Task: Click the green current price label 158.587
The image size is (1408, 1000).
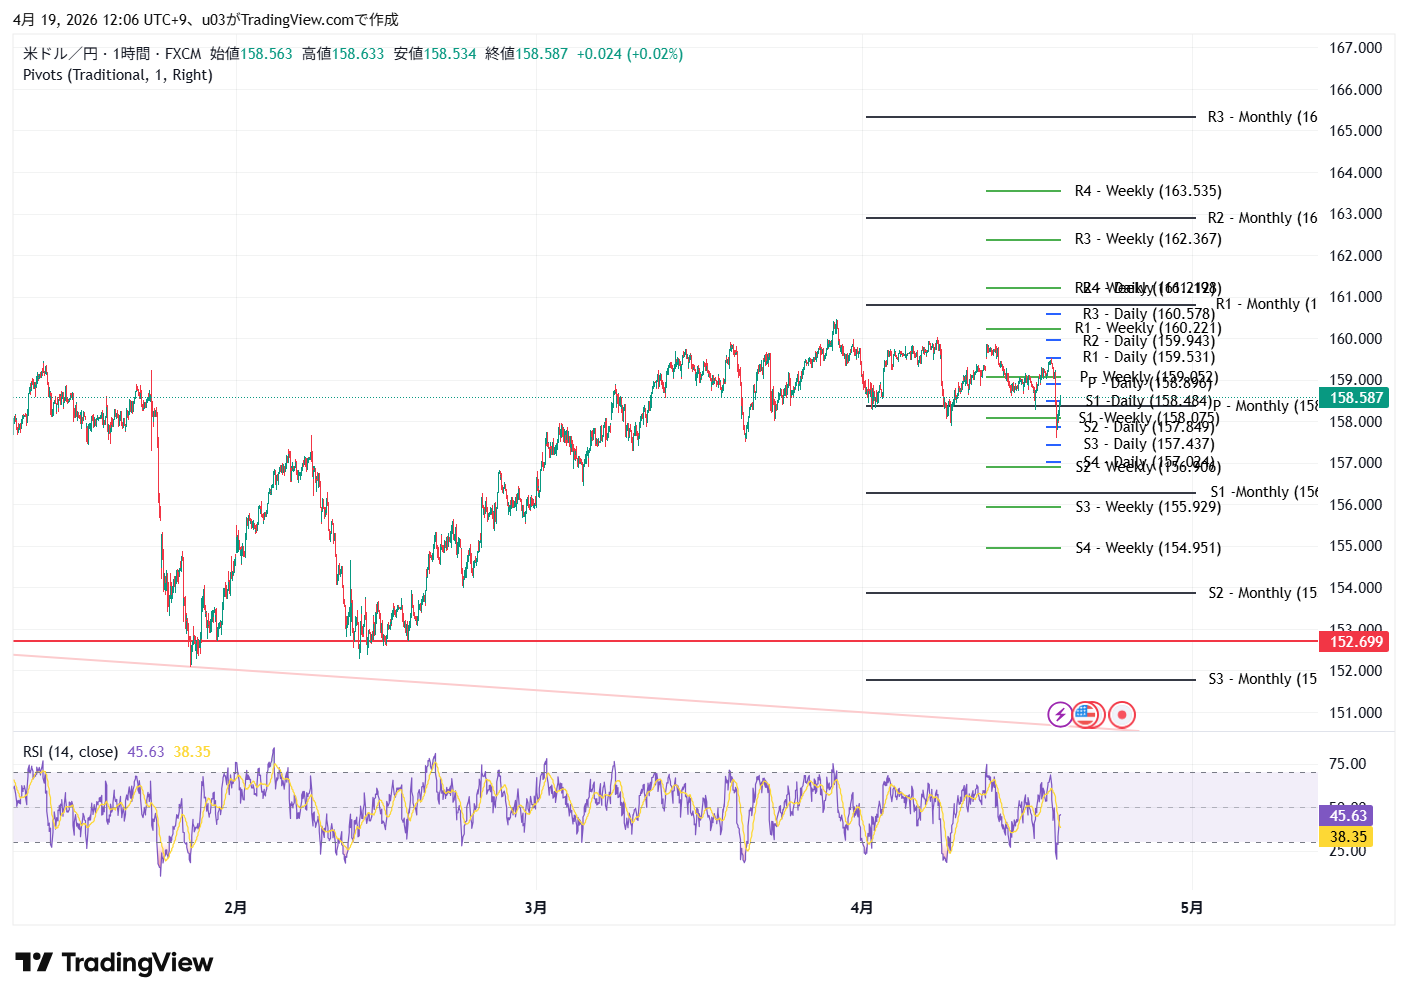Action: (x=1356, y=398)
